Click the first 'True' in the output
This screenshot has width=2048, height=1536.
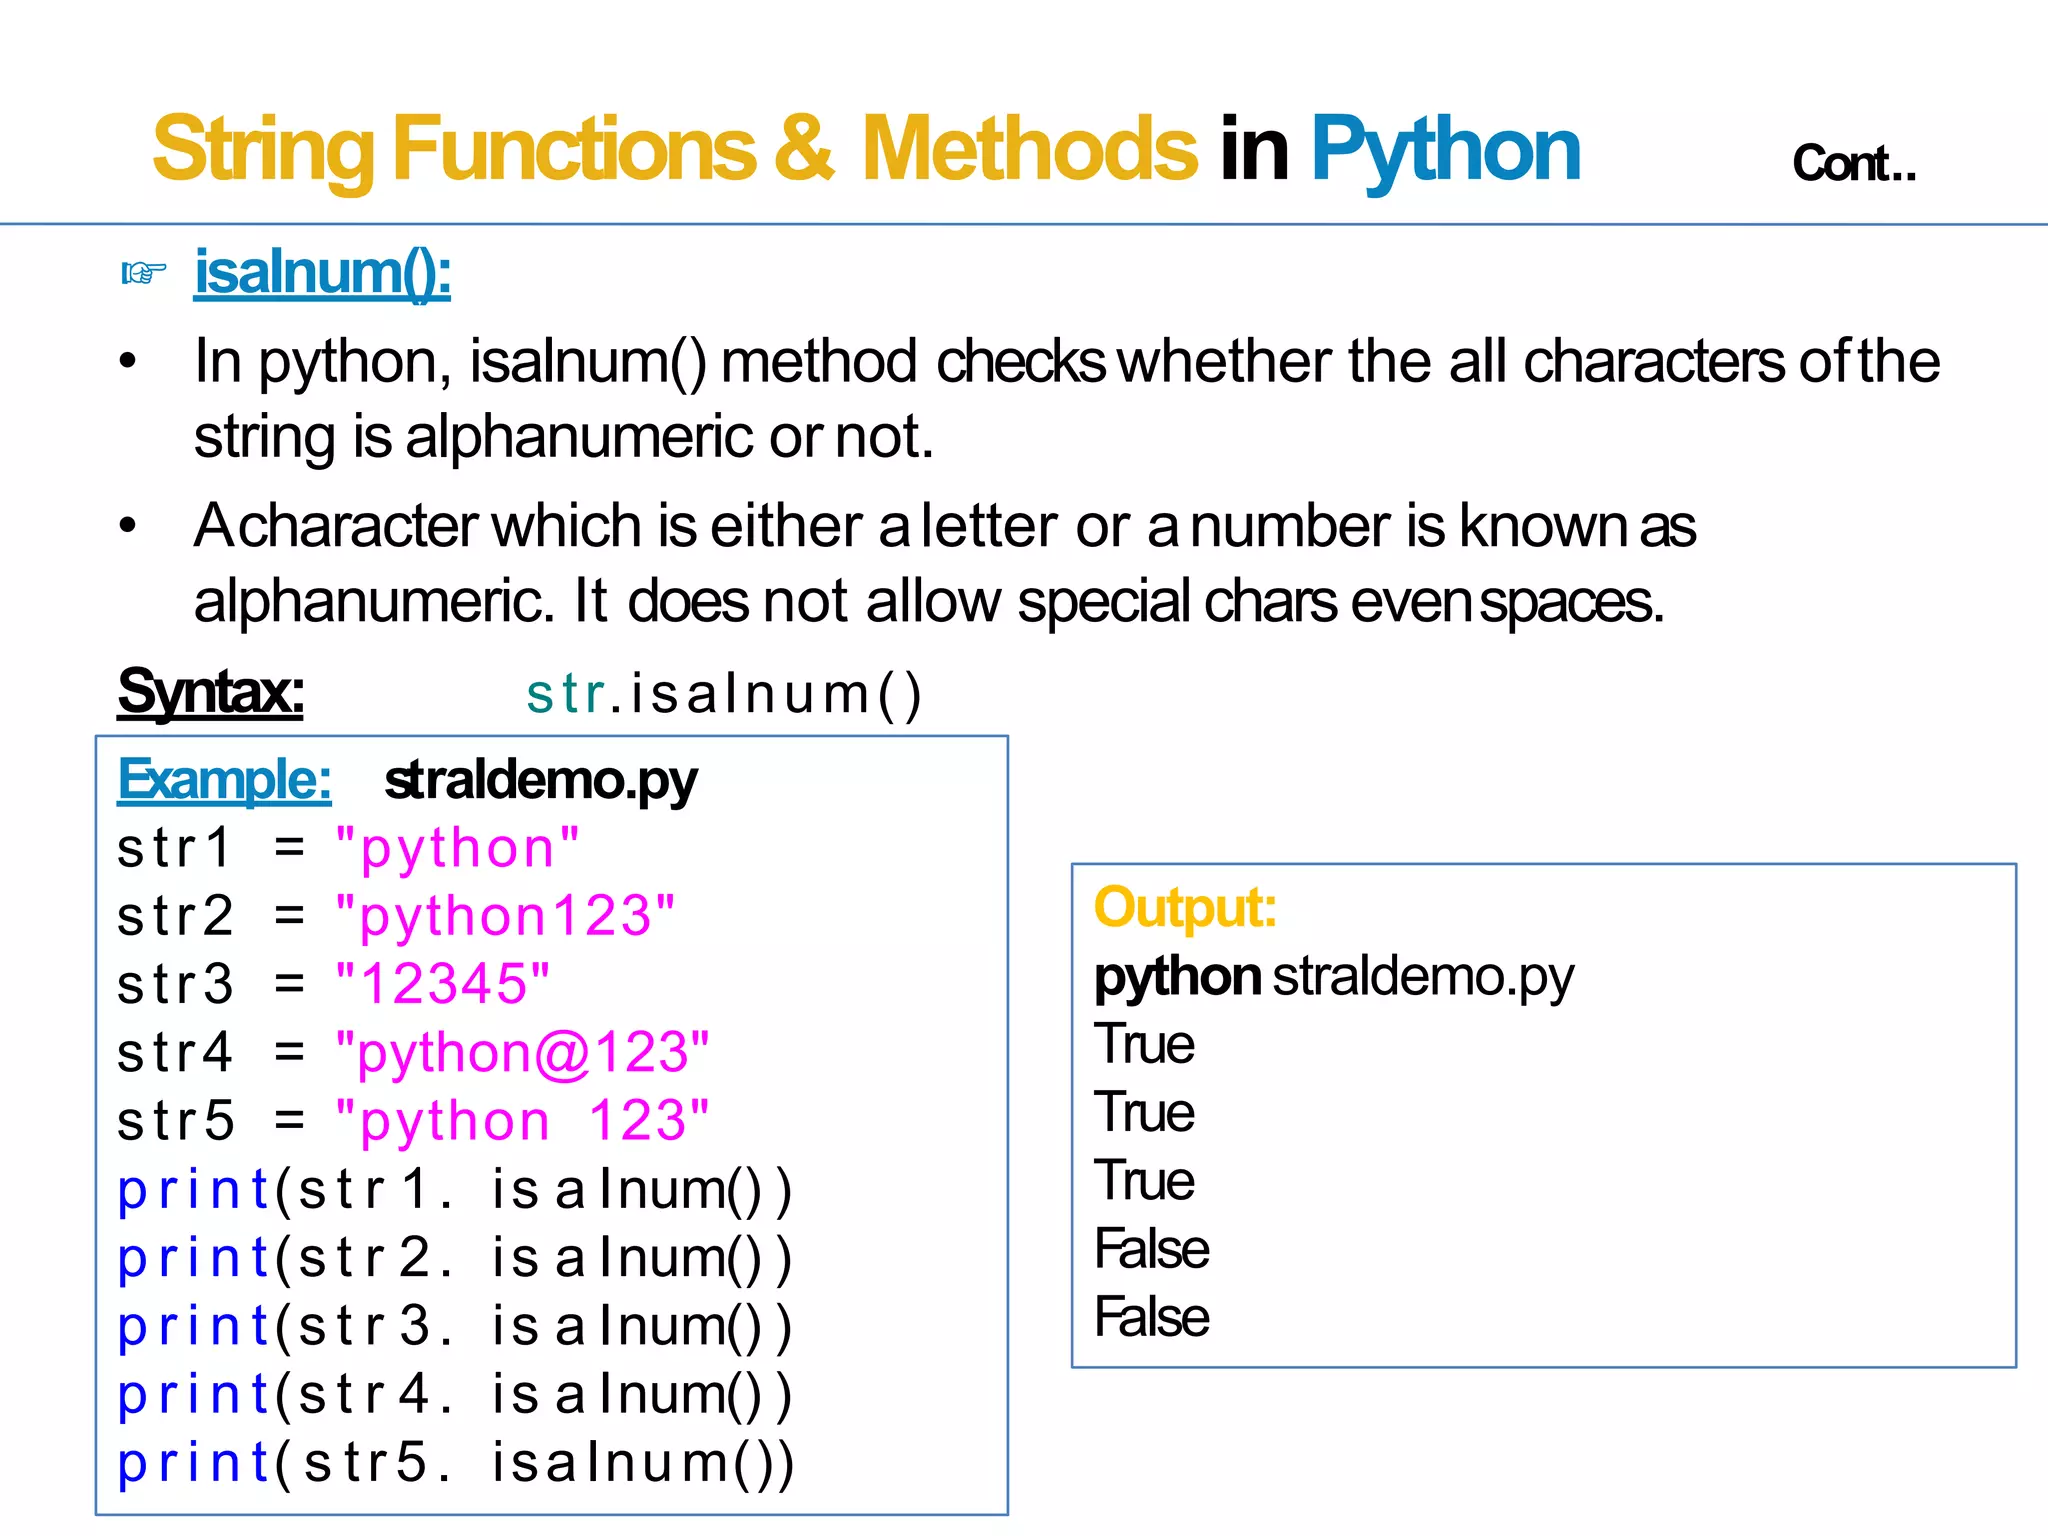1144,1044
